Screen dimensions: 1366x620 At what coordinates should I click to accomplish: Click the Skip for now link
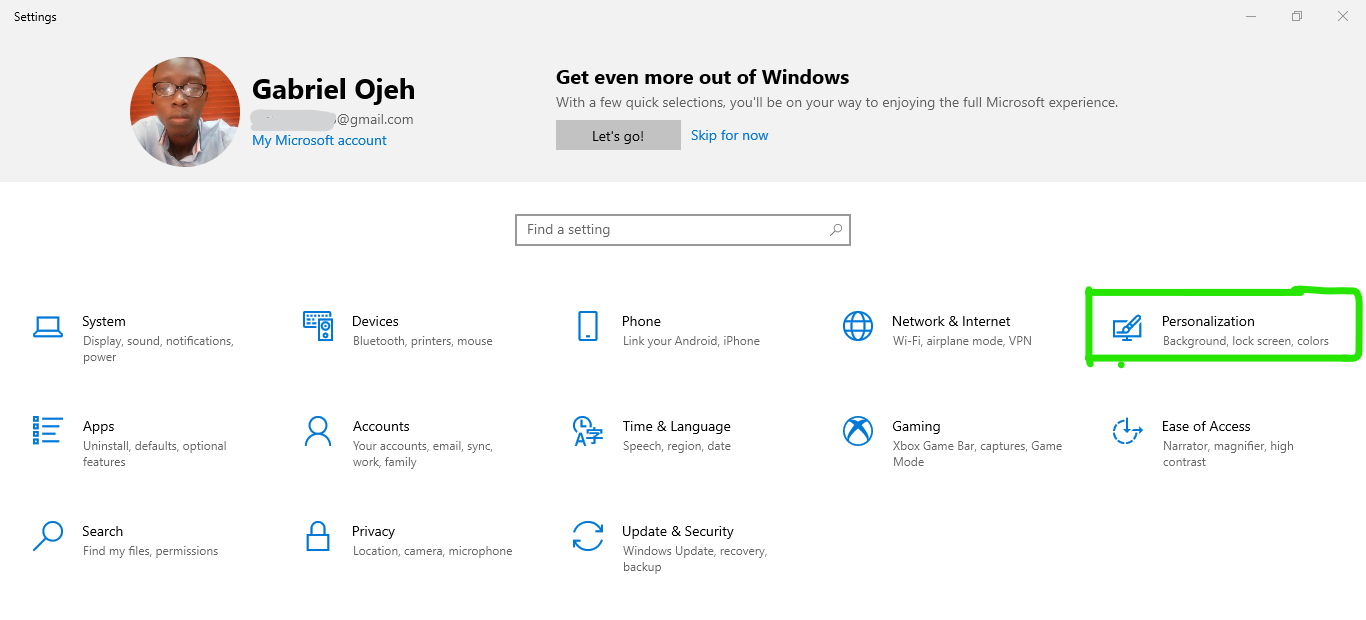tap(729, 135)
